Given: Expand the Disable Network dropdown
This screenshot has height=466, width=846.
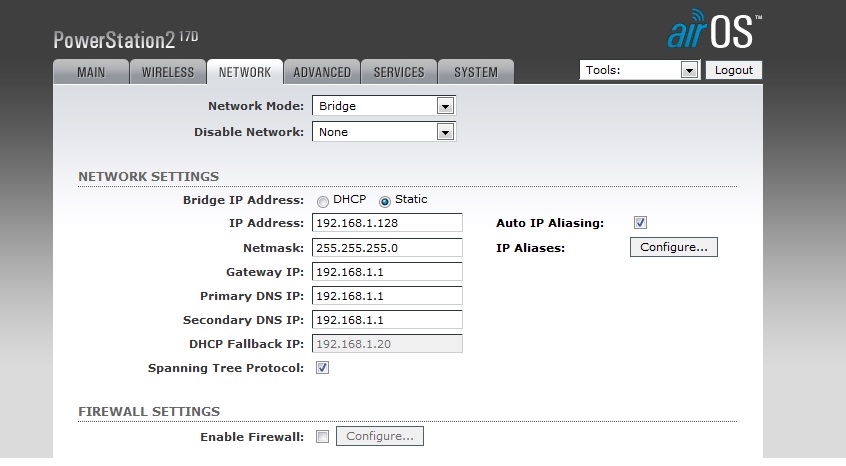Looking at the screenshot, I should pyautogui.click(x=384, y=132).
